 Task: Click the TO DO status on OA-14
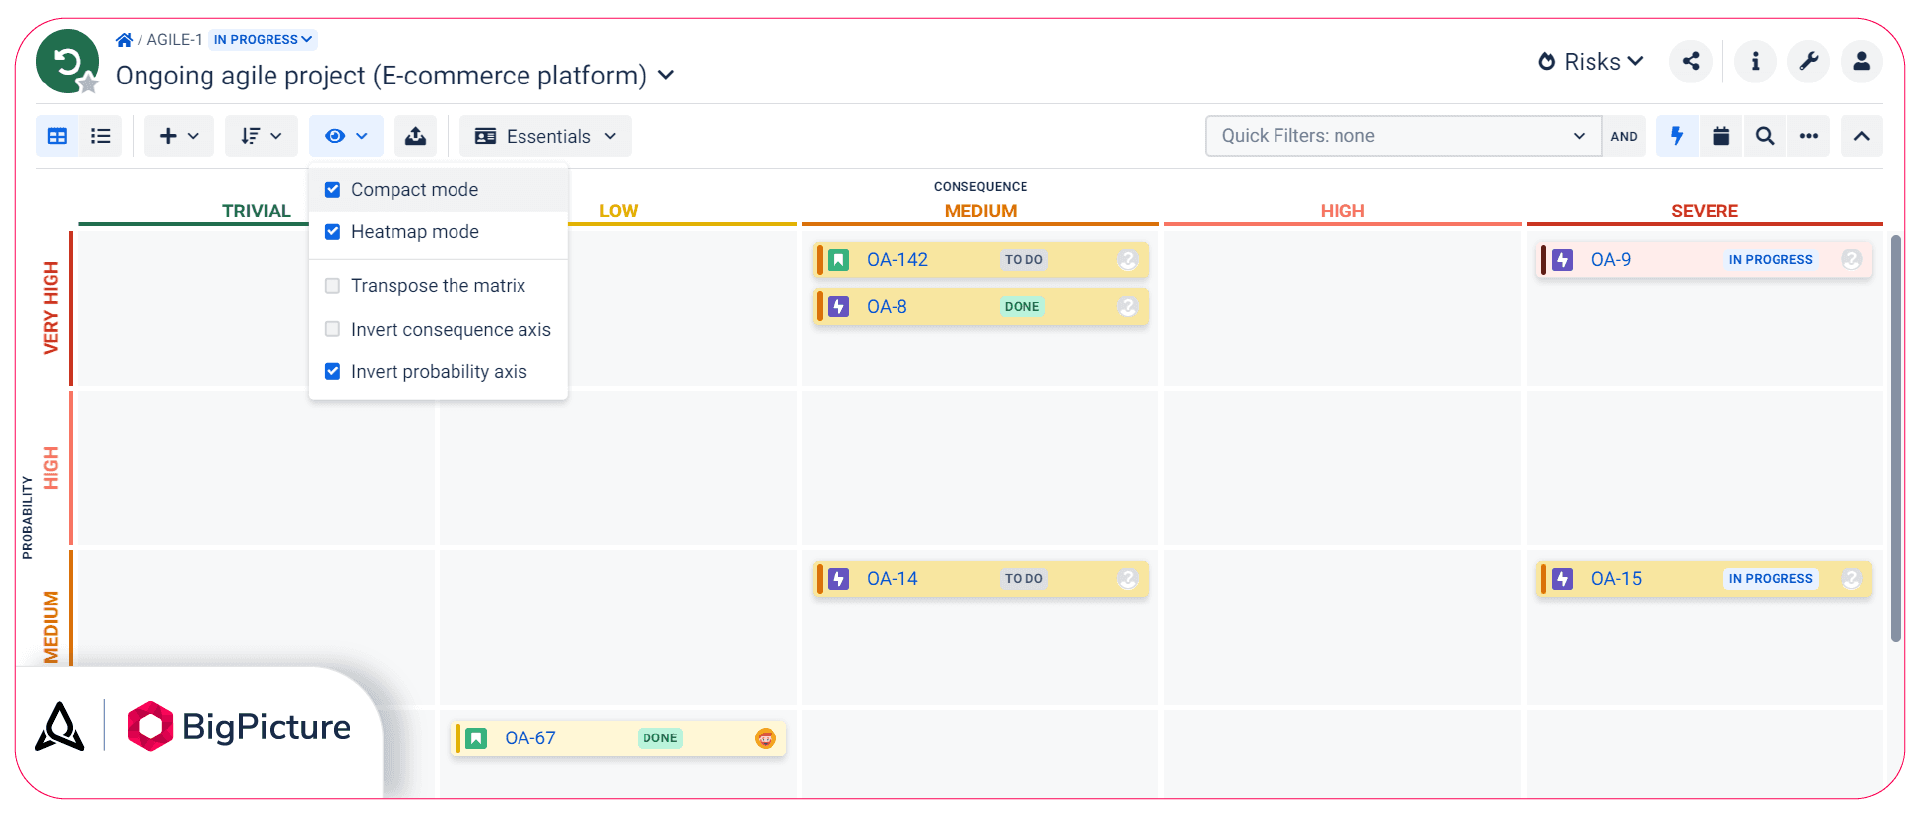1023,579
